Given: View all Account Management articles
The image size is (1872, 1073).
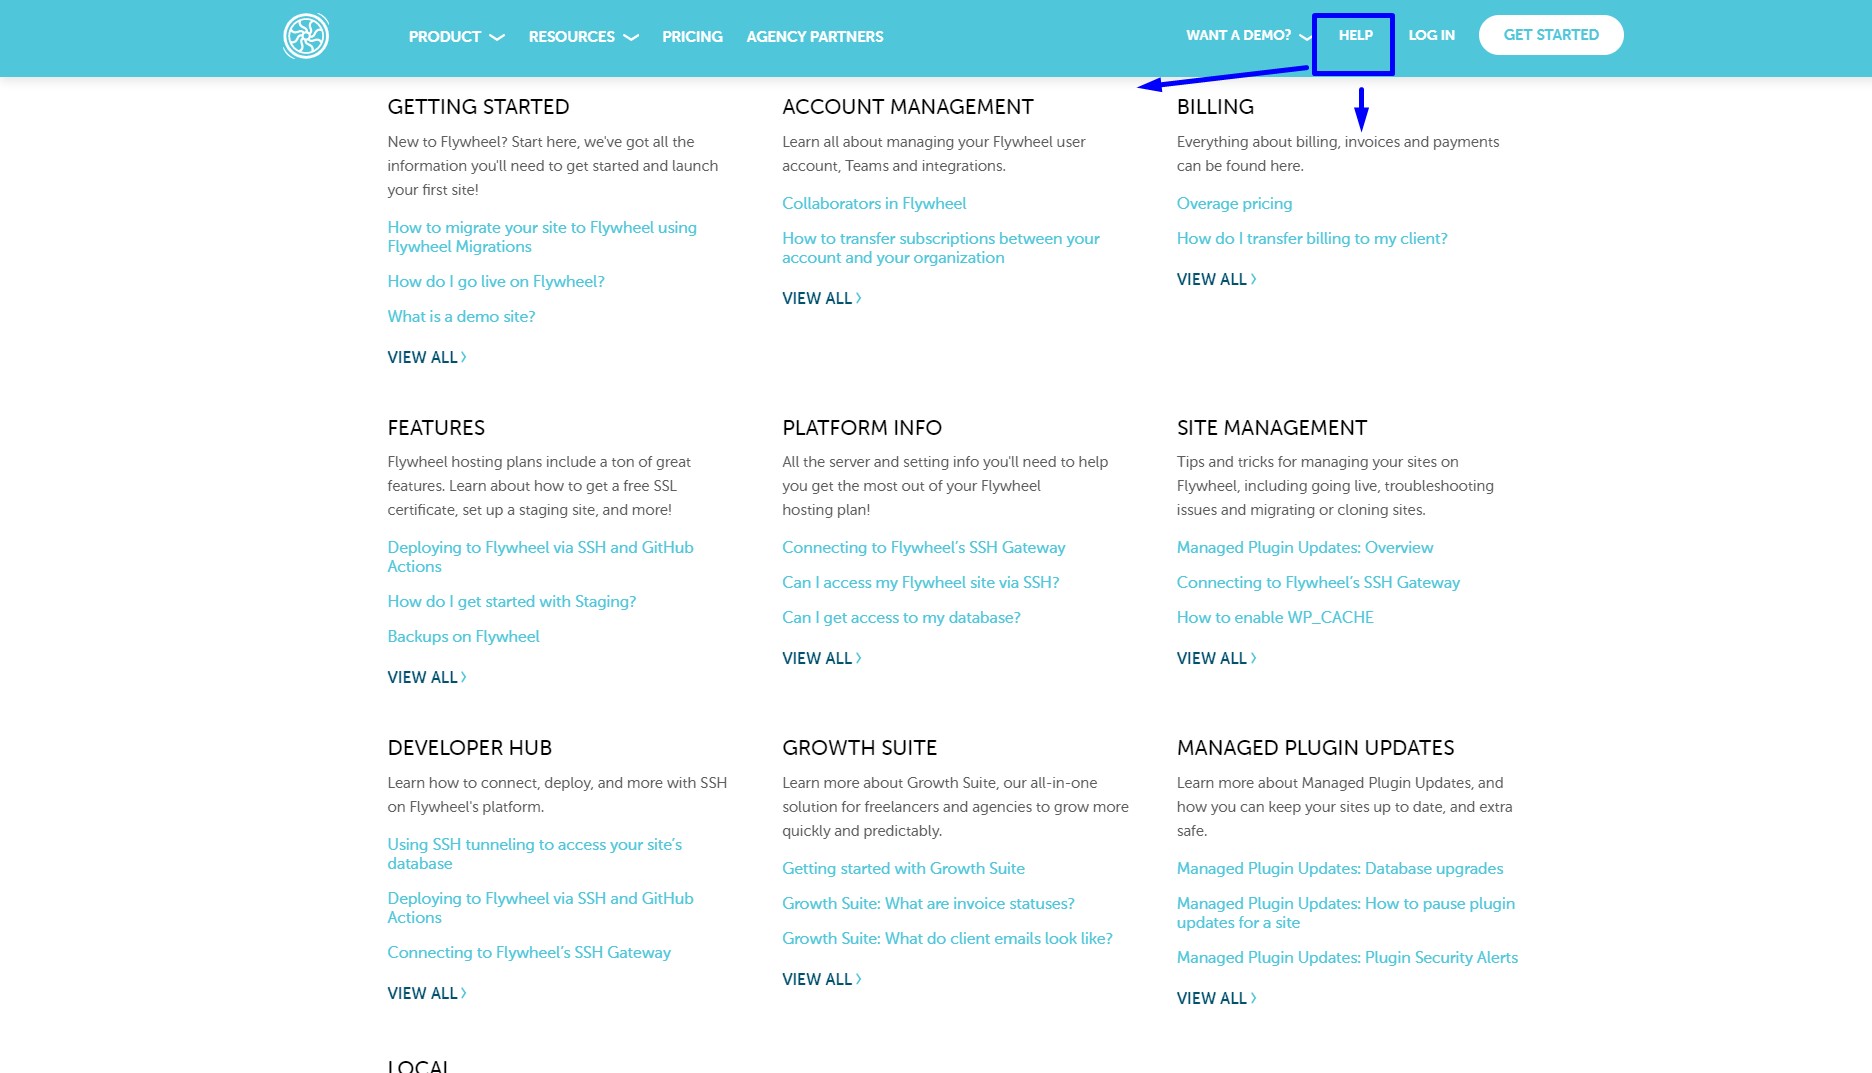Looking at the screenshot, I should click(x=822, y=298).
